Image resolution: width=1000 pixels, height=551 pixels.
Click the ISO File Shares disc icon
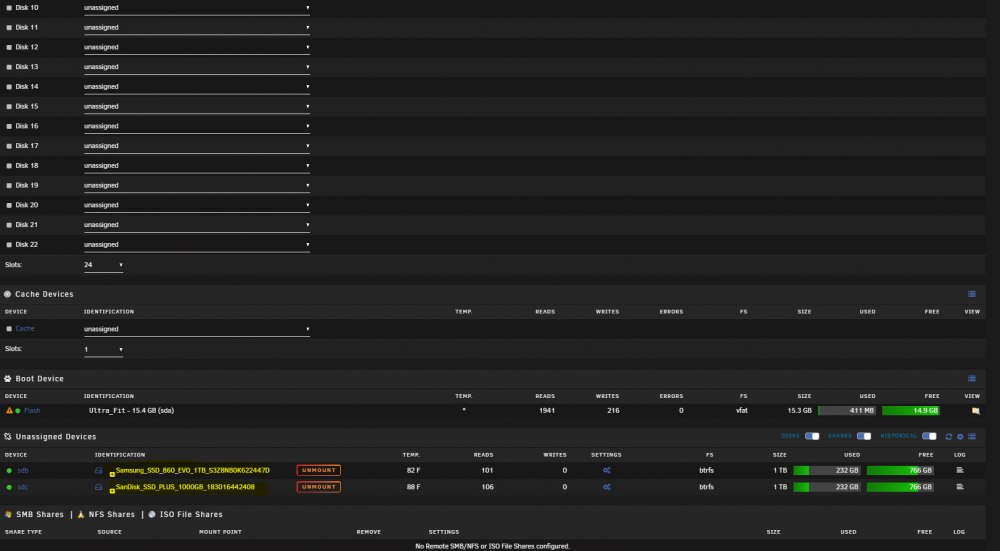[152, 514]
